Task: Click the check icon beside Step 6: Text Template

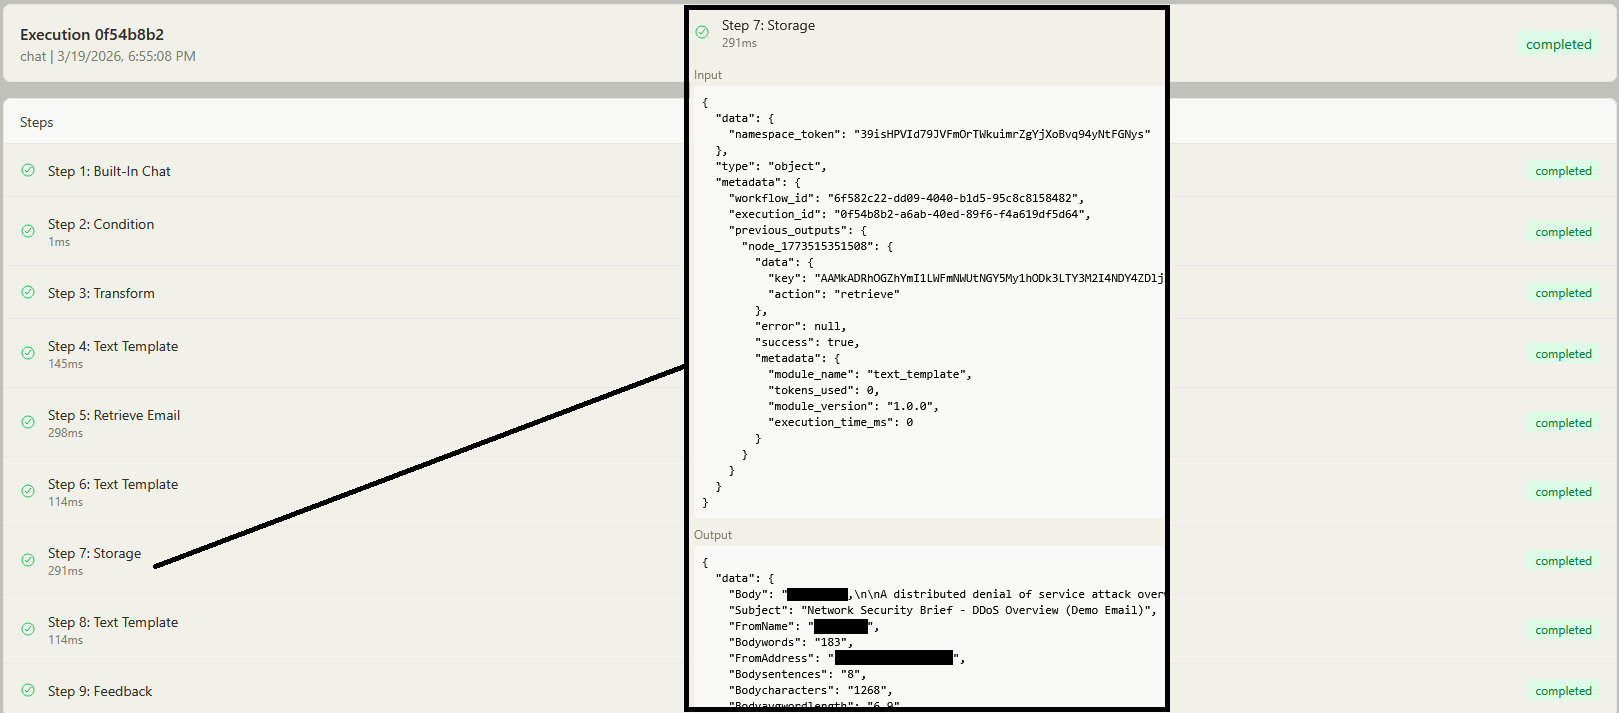Action: (28, 491)
